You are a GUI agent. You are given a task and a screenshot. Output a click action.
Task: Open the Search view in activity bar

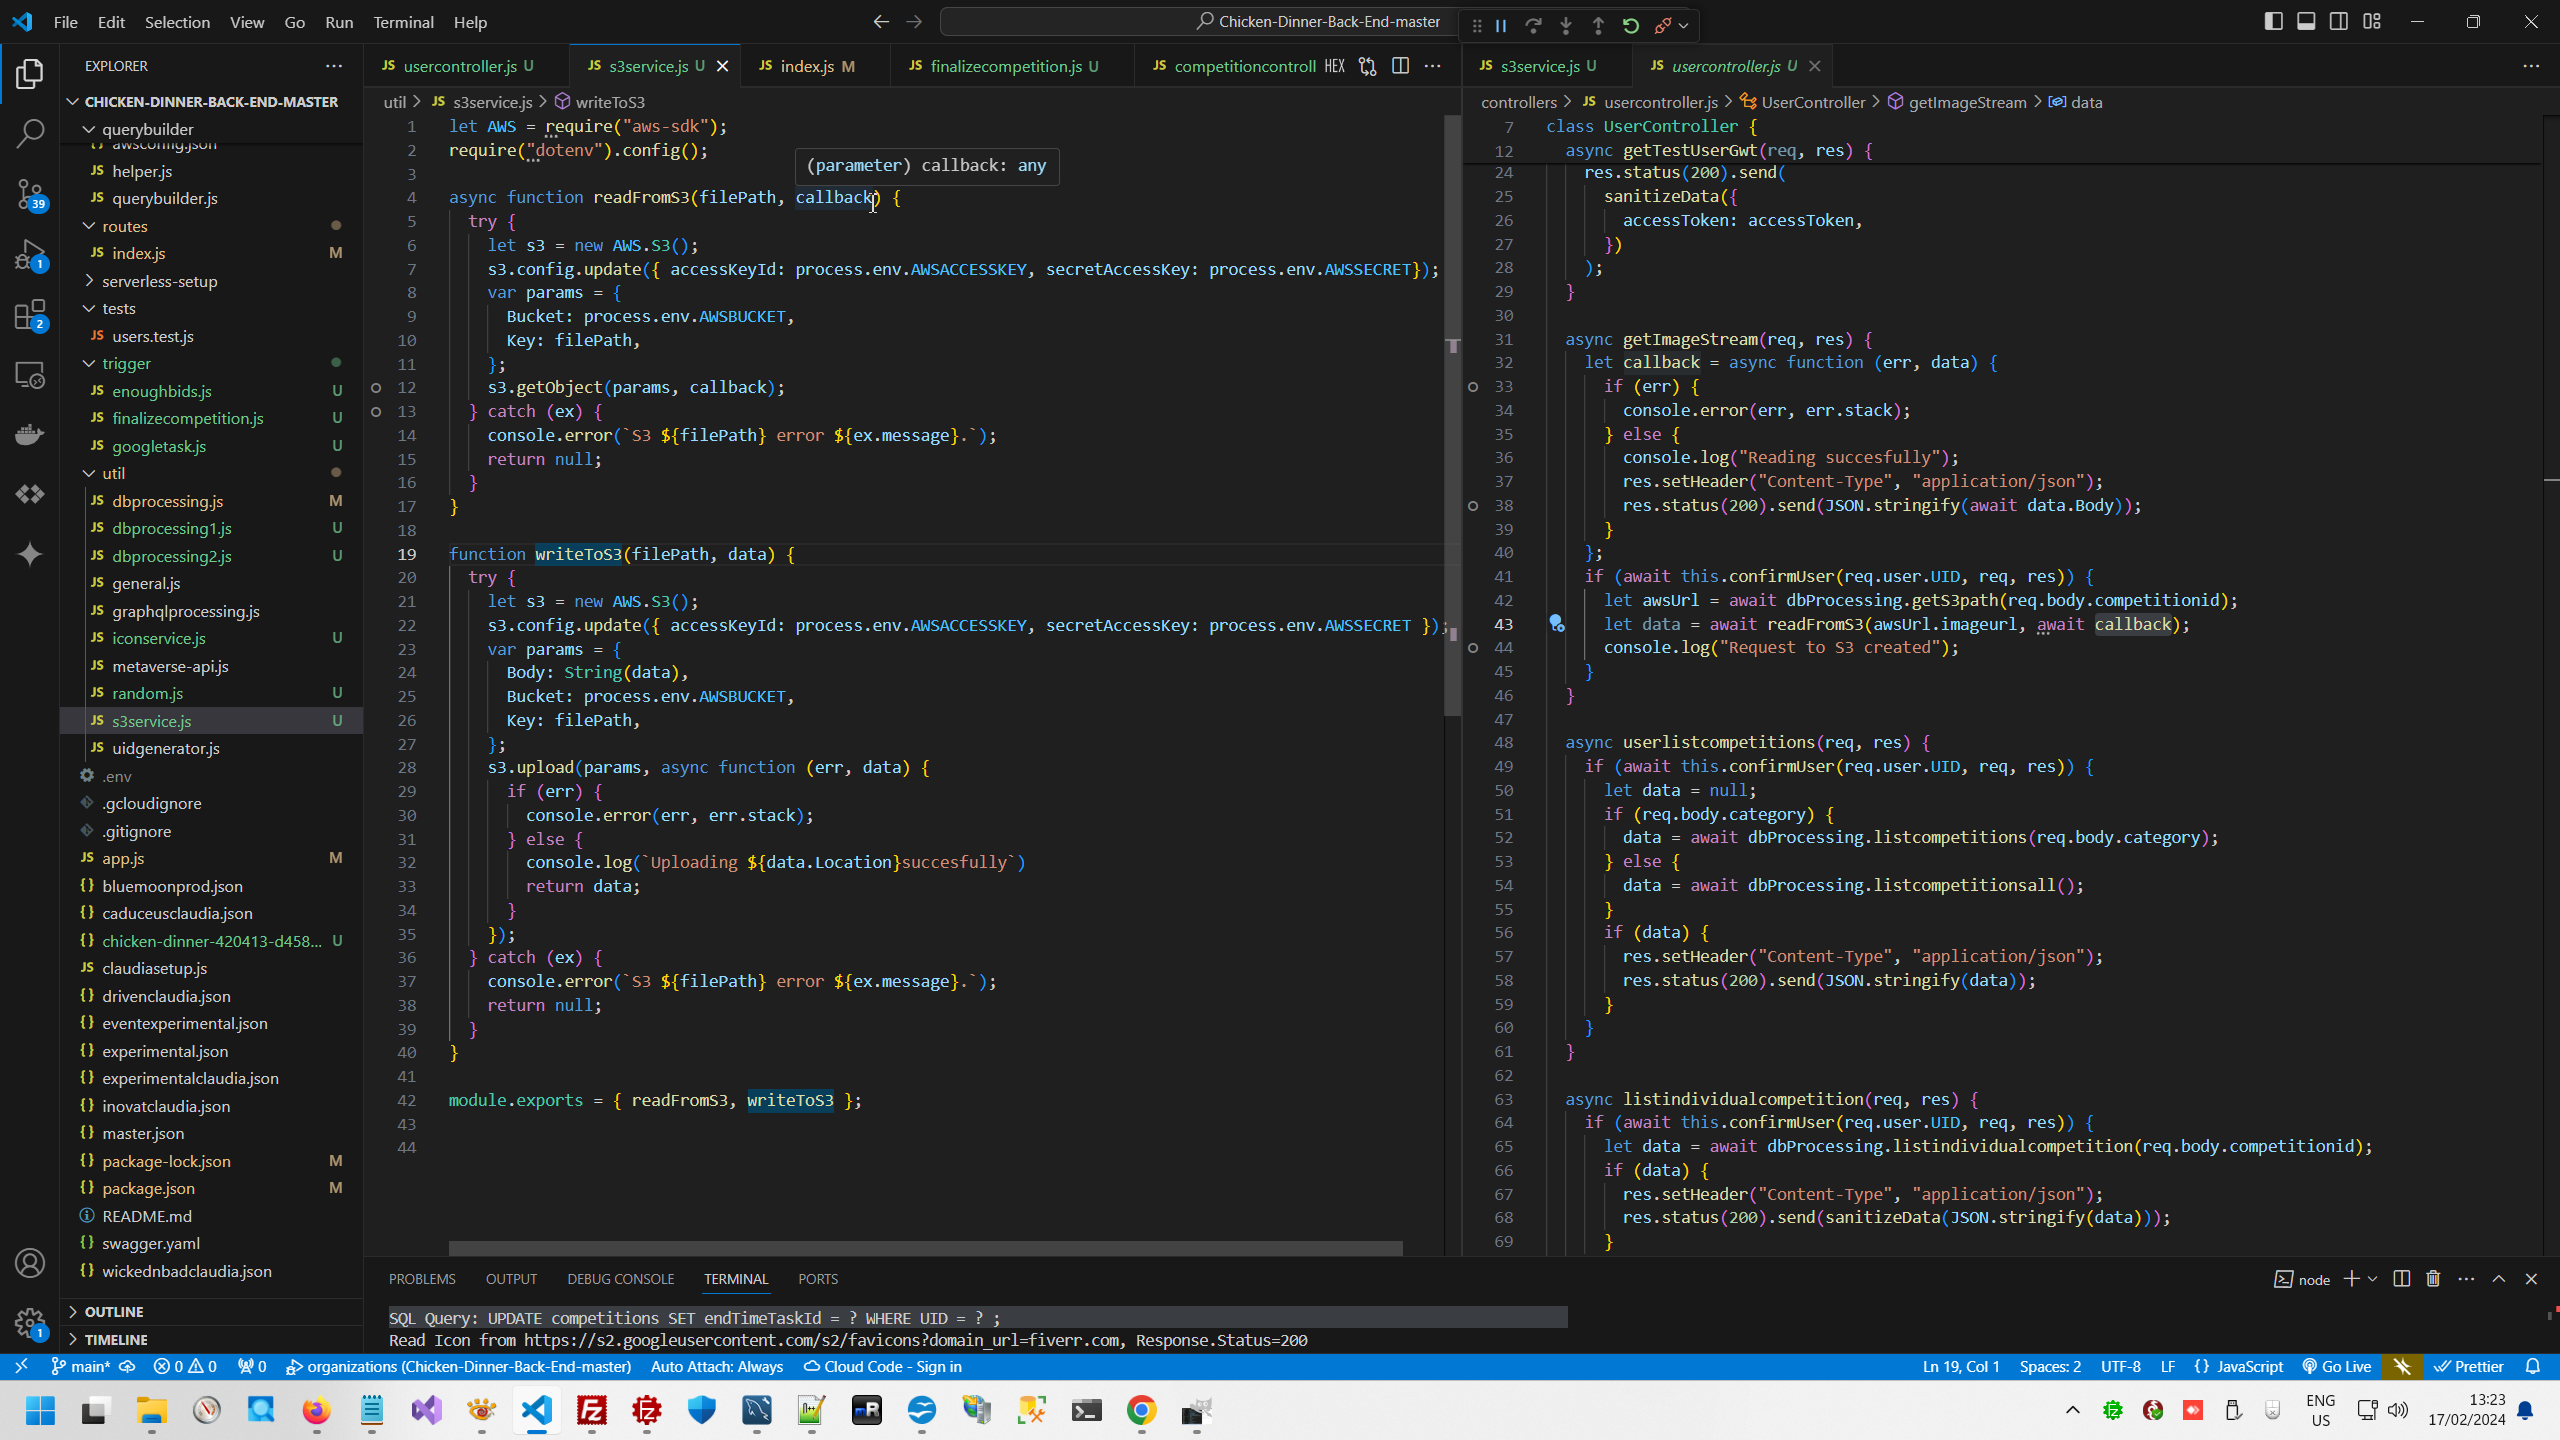click(x=30, y=133)
